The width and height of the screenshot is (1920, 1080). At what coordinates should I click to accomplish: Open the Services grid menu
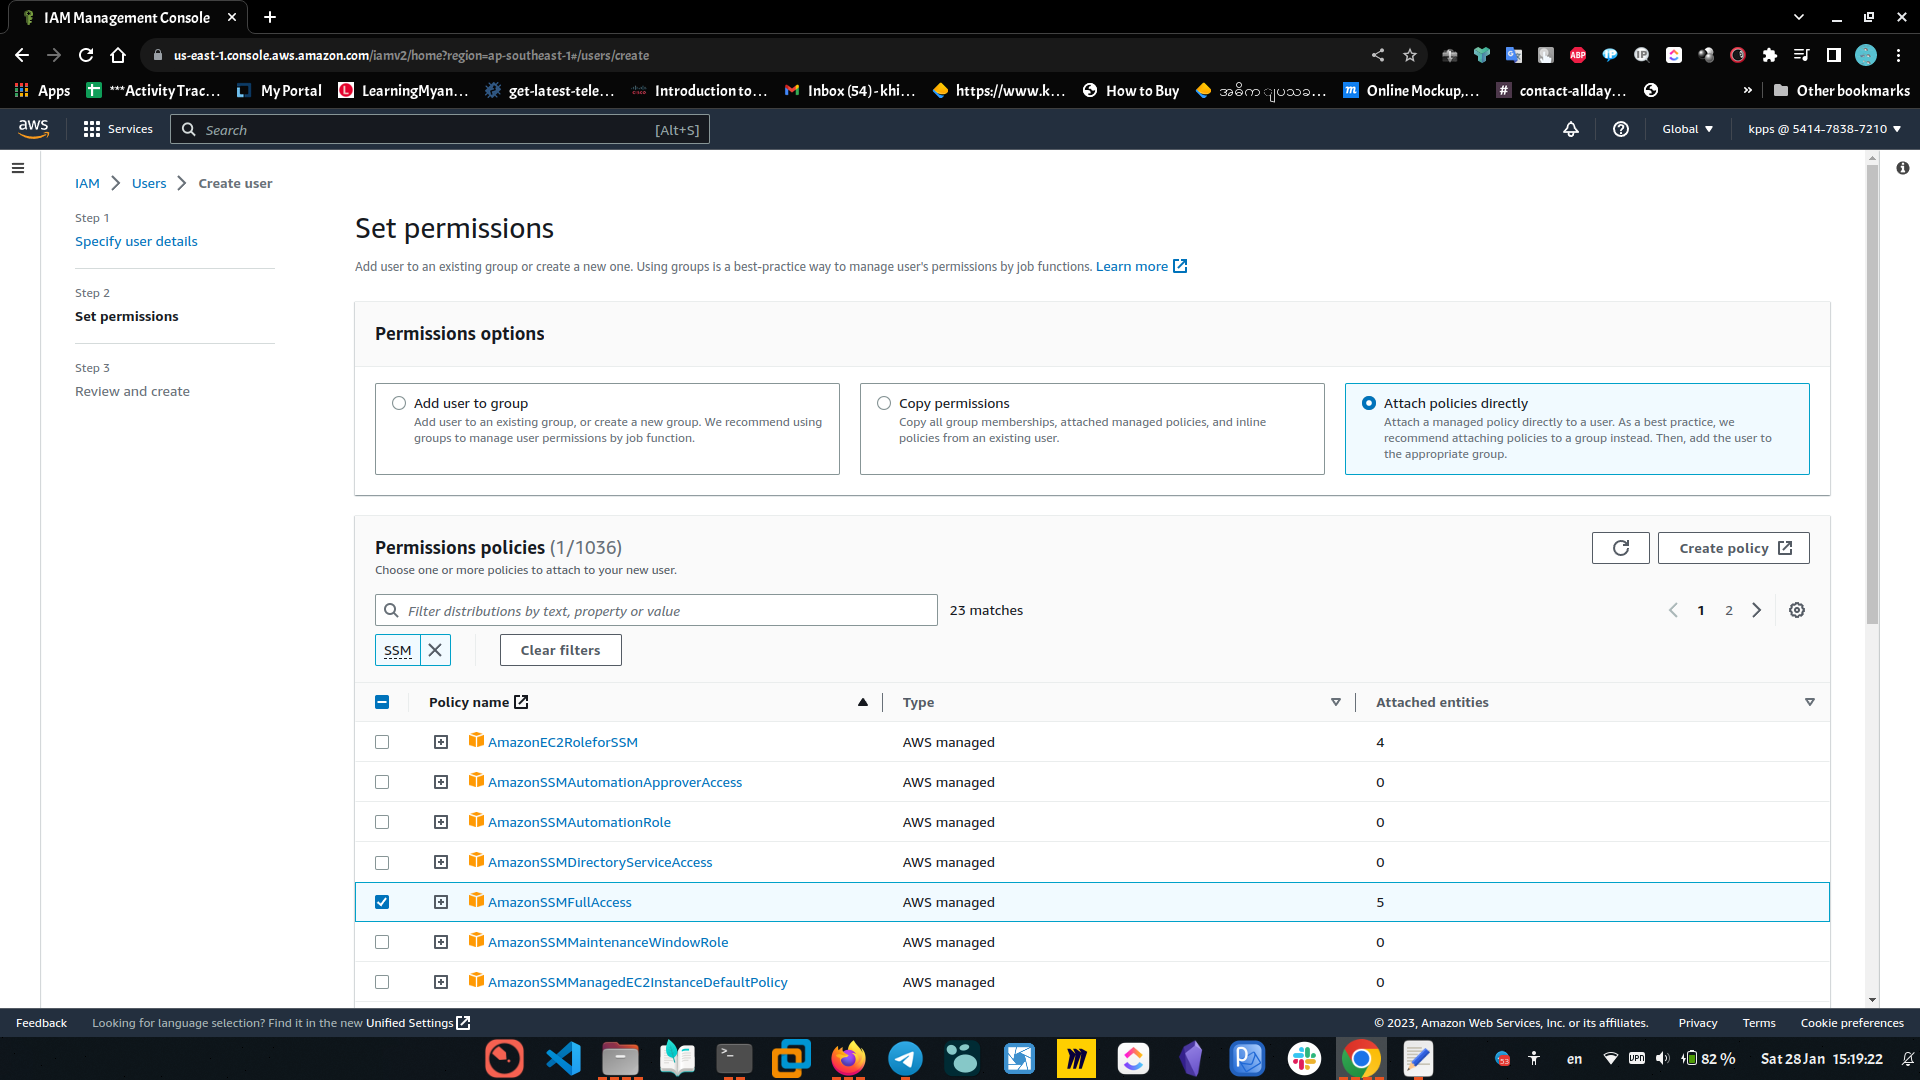(x=118, y=129)
